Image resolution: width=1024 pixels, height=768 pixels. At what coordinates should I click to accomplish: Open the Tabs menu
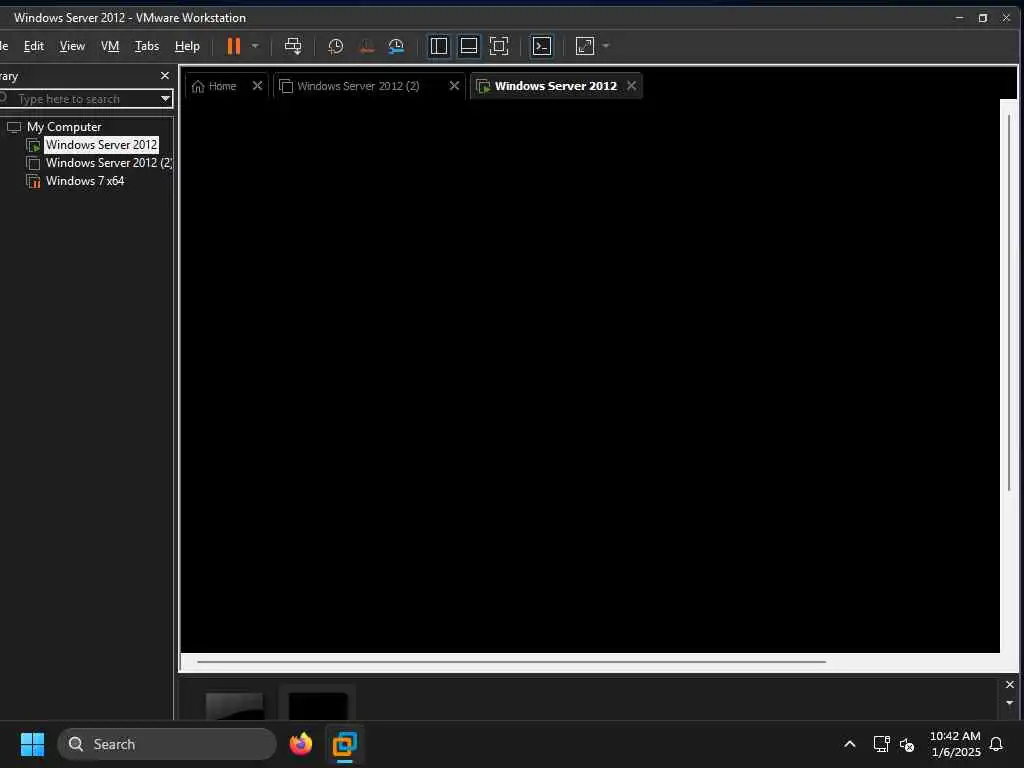pyautogui.click(x=147, y=46)
